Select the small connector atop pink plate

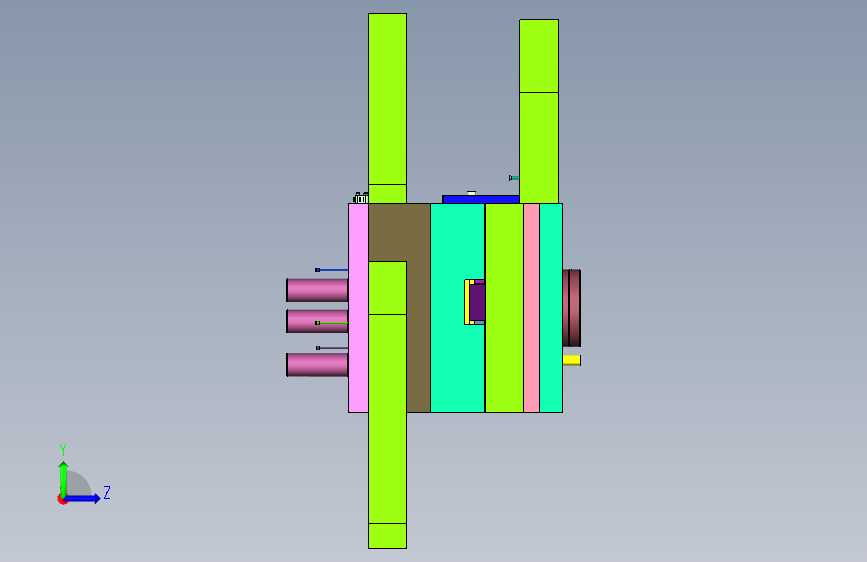[361, 198]
